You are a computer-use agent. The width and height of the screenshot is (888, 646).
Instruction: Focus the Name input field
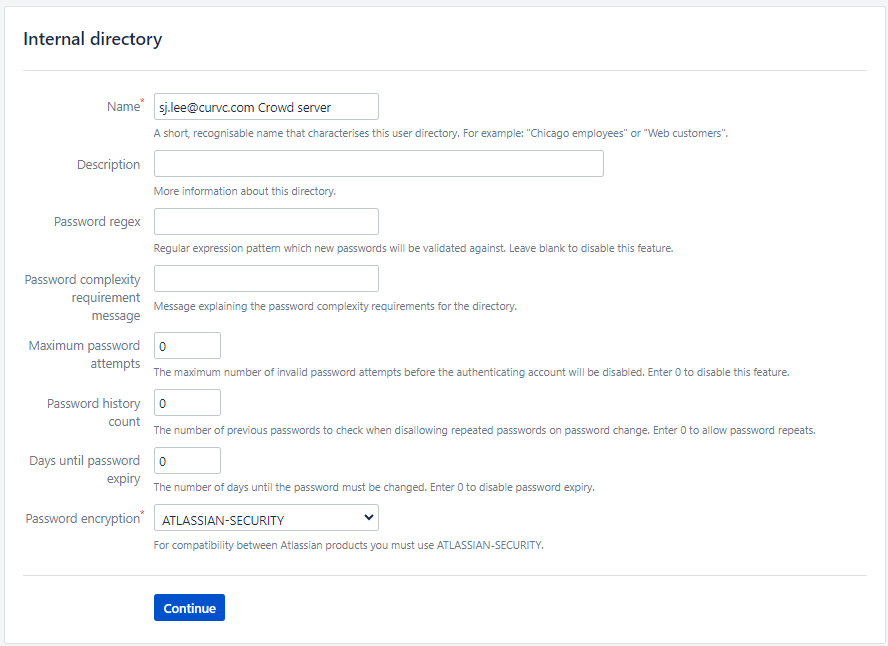(266, 106)
